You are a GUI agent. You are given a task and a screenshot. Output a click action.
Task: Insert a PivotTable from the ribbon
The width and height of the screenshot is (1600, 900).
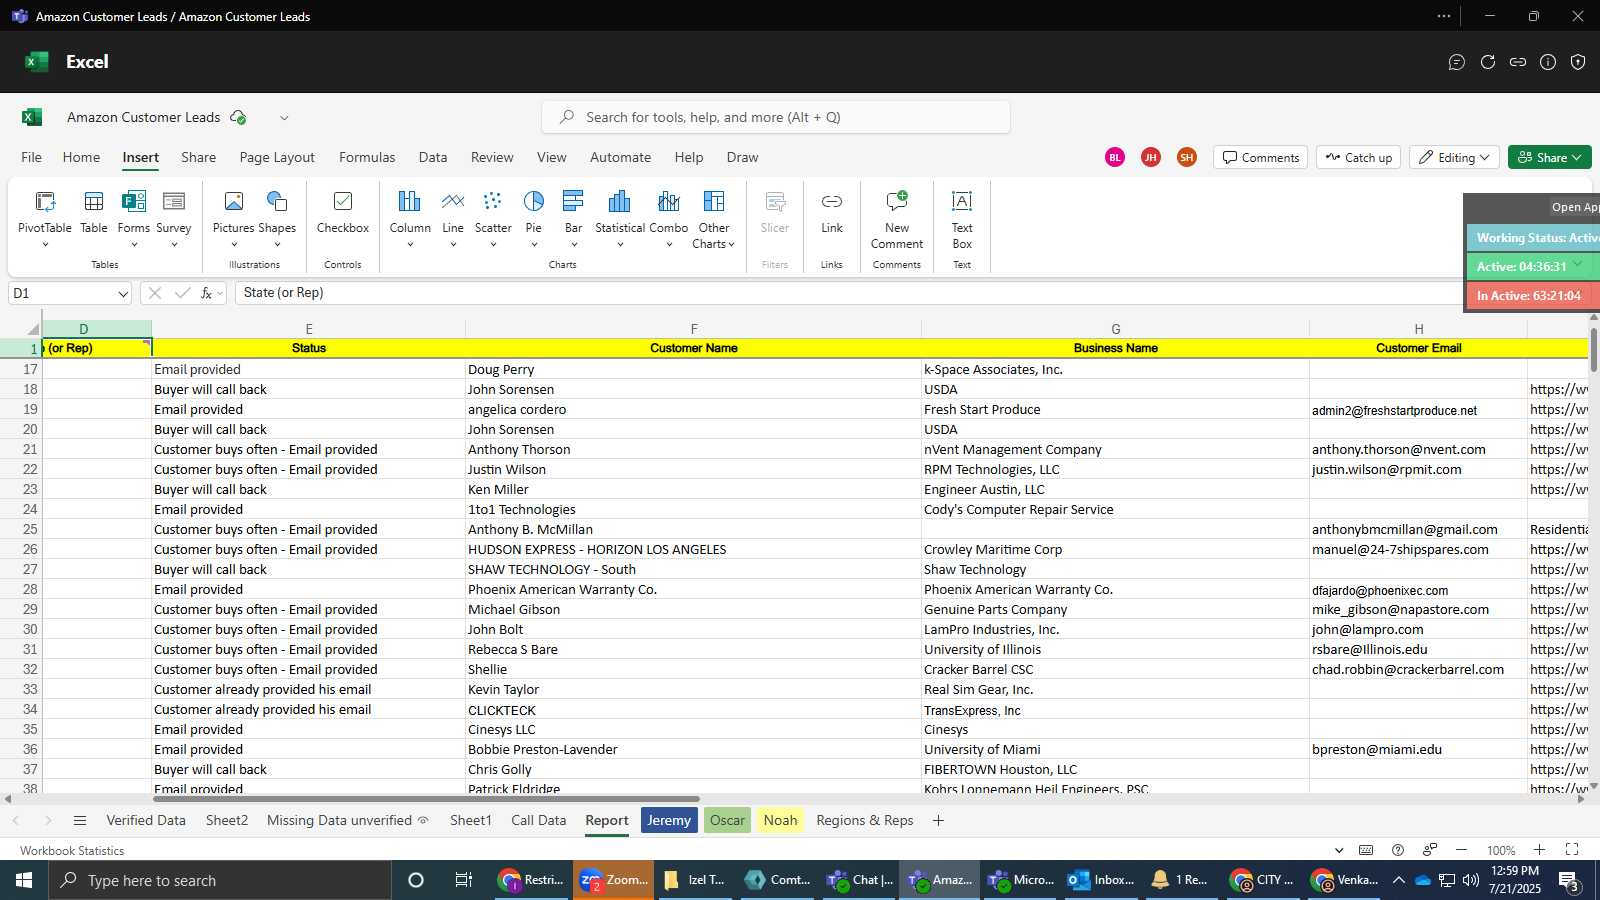[45, 211]
